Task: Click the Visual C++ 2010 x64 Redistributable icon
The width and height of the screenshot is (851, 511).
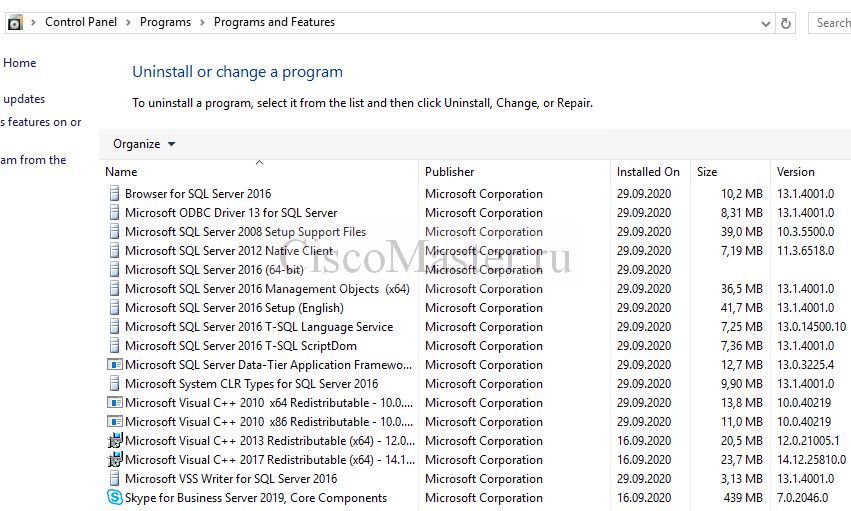Action: [x=115, y=403]
